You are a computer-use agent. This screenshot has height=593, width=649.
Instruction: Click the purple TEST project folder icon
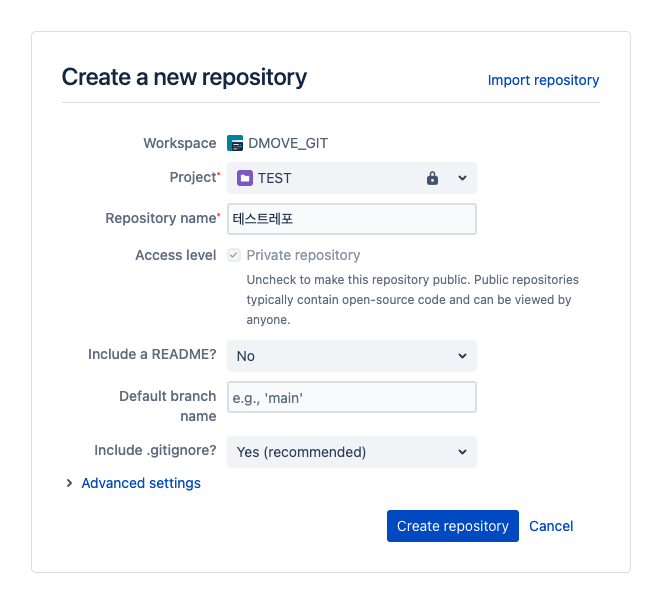click(245, 178)
